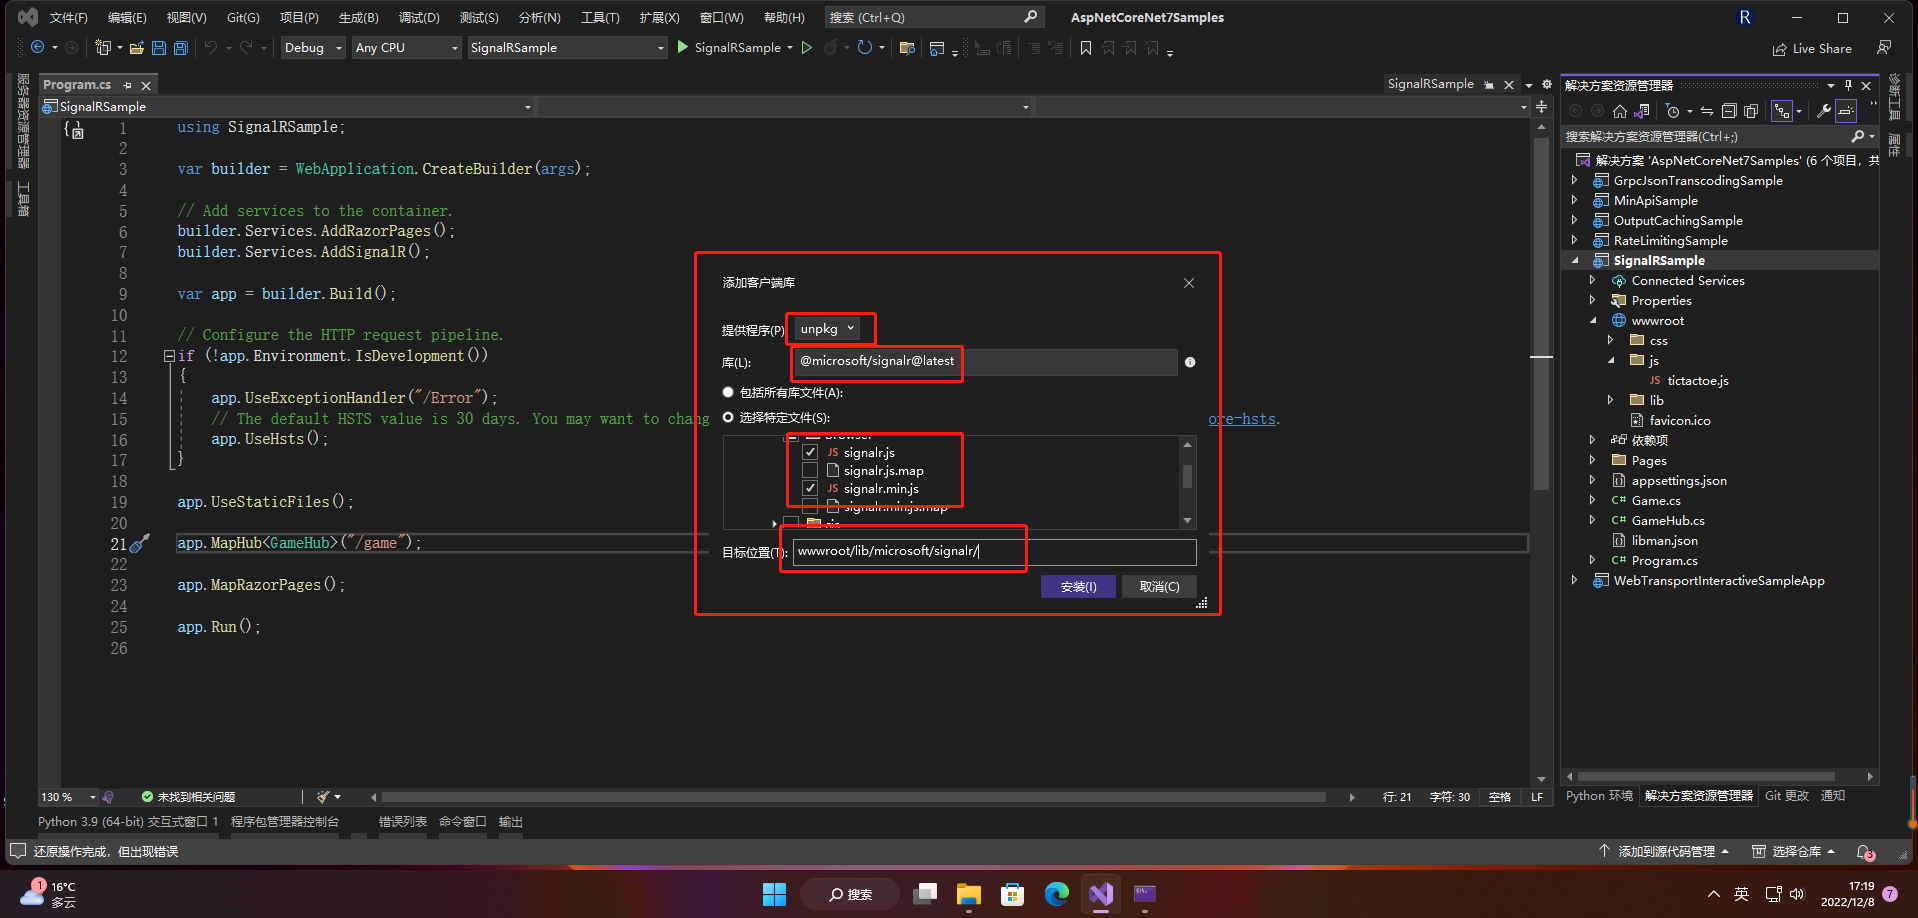The height and width of the screenshot is (918, 1918).
Task: Click Start Without Debugging outline play icon
Action: [807, 47]
